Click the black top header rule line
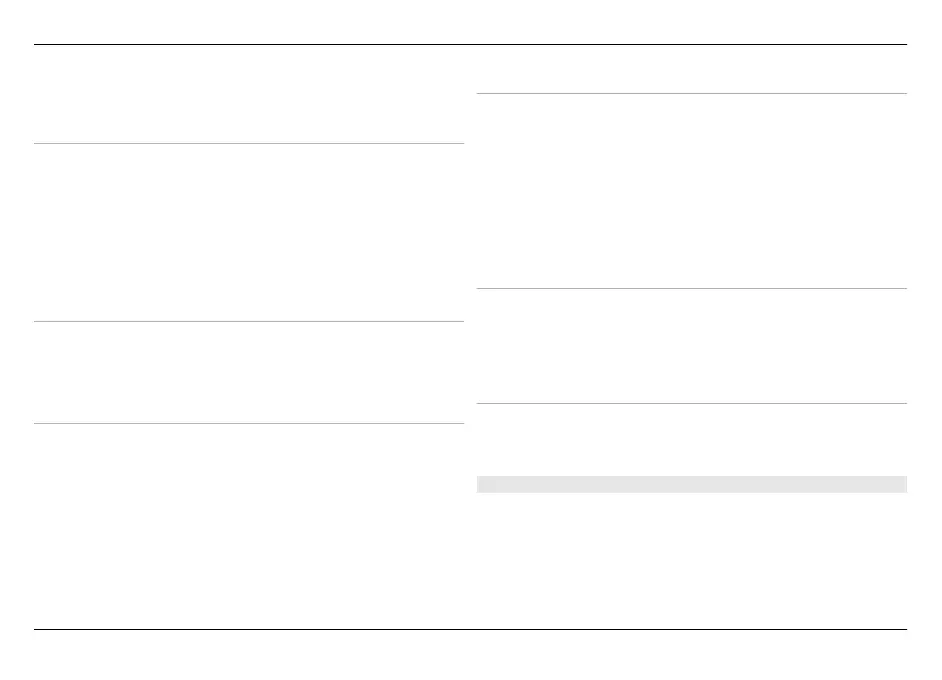The image size is (942, 680). pyautogui.click(x=470, y=44)
